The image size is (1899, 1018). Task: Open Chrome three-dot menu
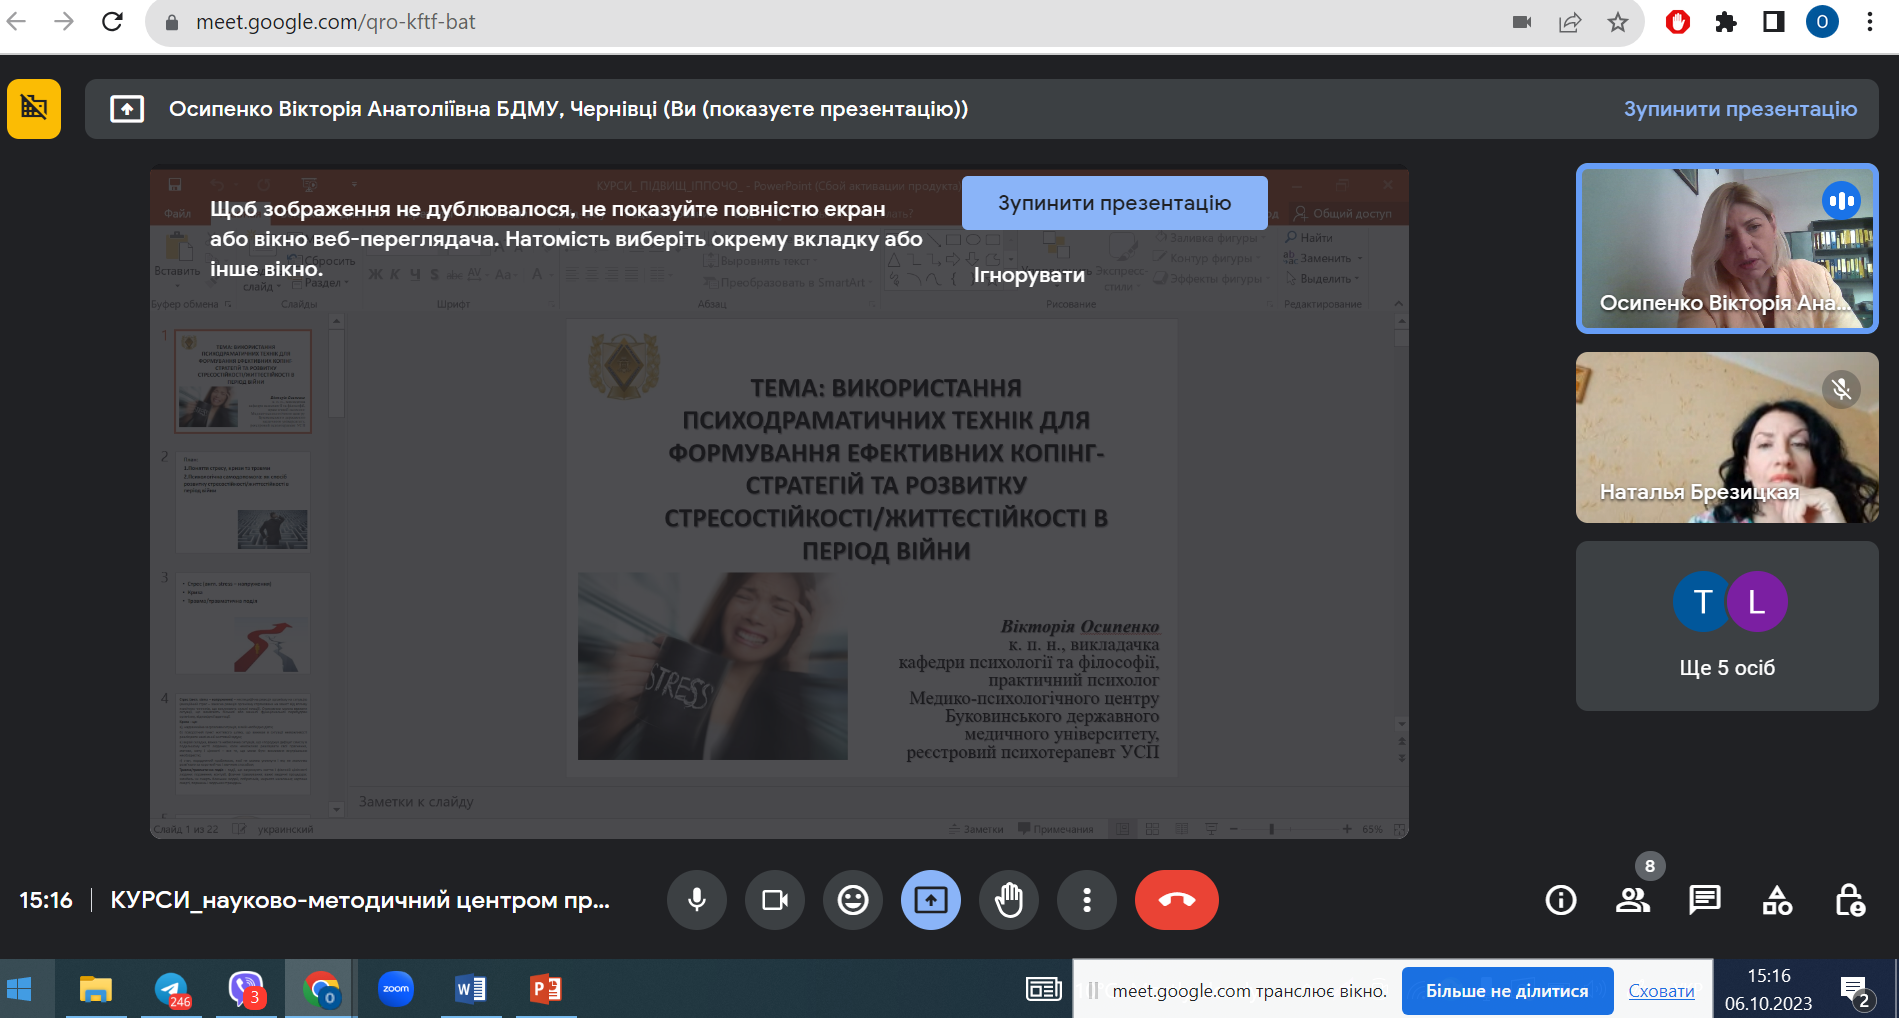coord(1870,22)
